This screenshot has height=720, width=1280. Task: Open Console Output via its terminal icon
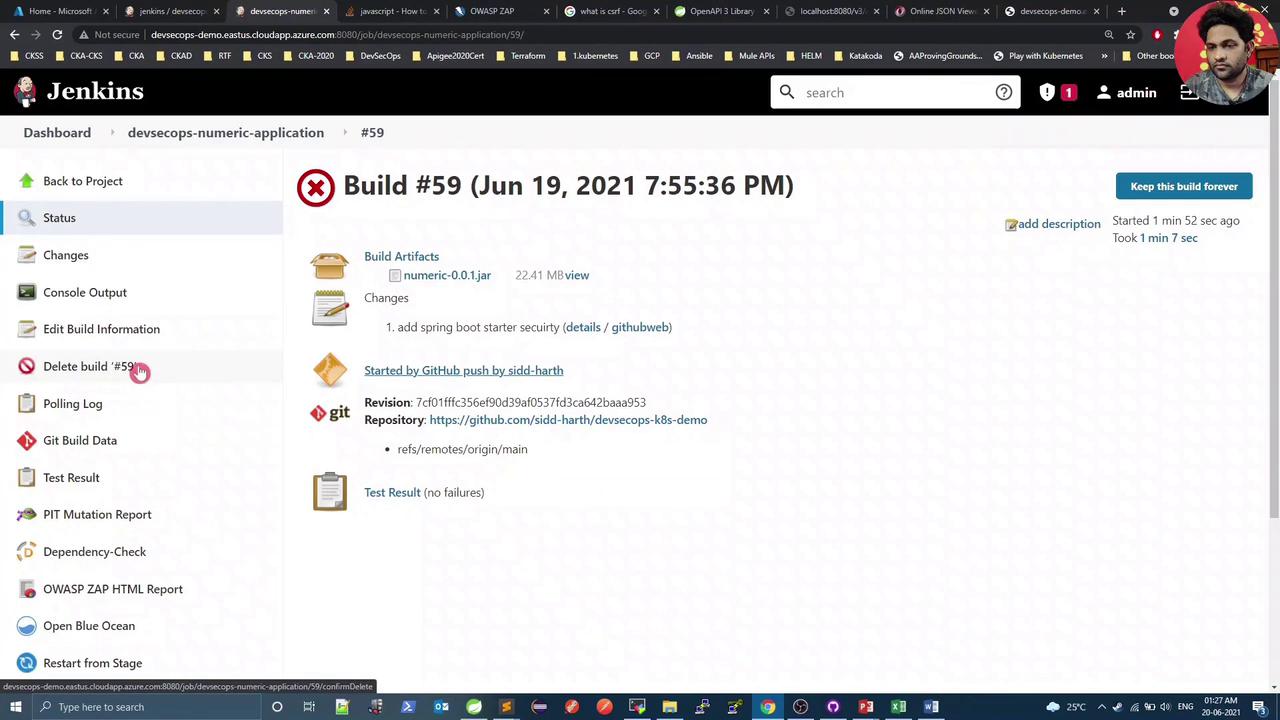tap(27, 292)
